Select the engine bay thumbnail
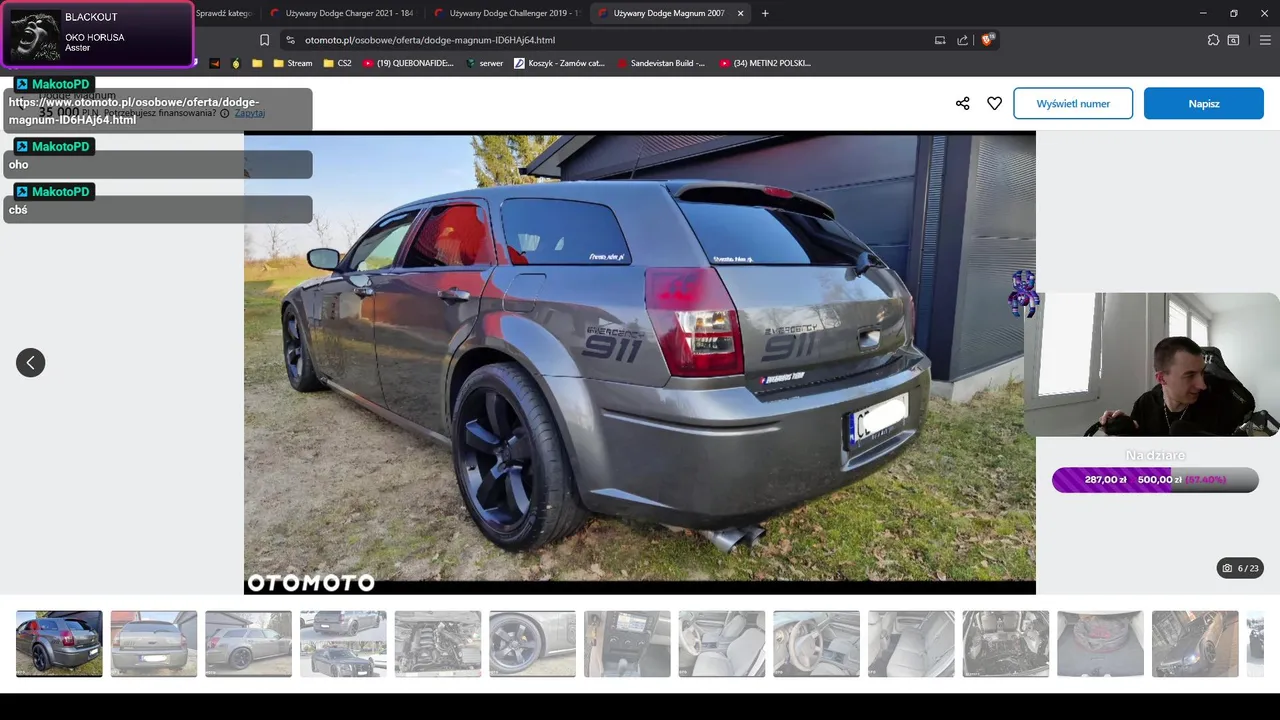 (437, 643)
